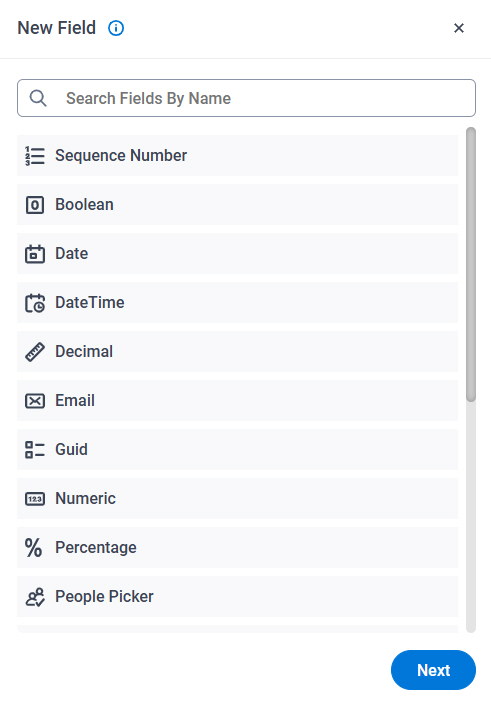Click the Percentage symbol icon

coord(34,548)
